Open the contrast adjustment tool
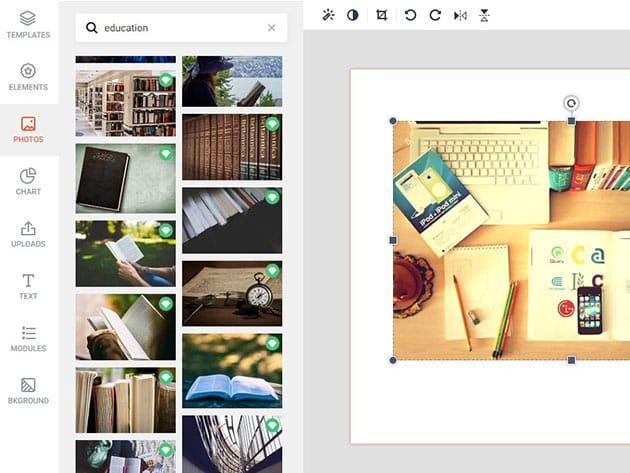Screen dimensions: 630x473 coord(353,15)
